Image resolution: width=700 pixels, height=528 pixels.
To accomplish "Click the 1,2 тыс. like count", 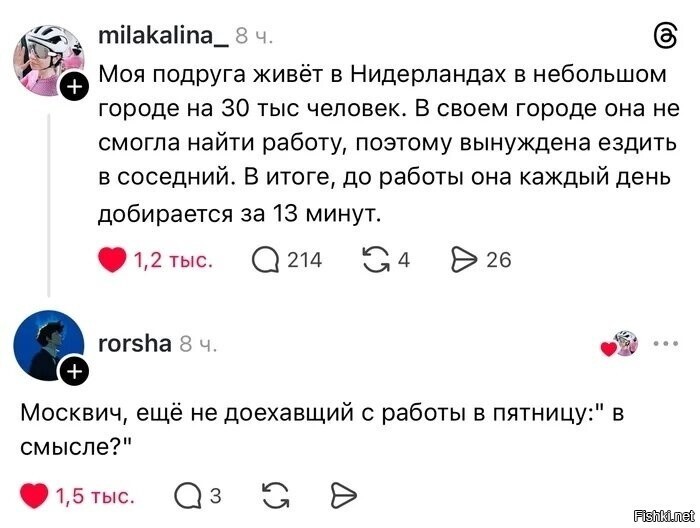I will (172, 260).
